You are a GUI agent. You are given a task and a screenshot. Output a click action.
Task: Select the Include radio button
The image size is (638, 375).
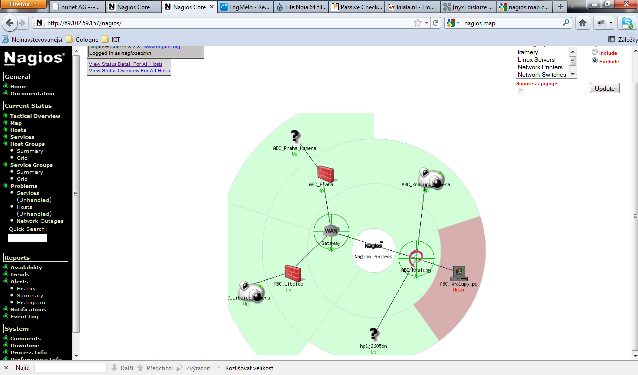pos(594,52)
